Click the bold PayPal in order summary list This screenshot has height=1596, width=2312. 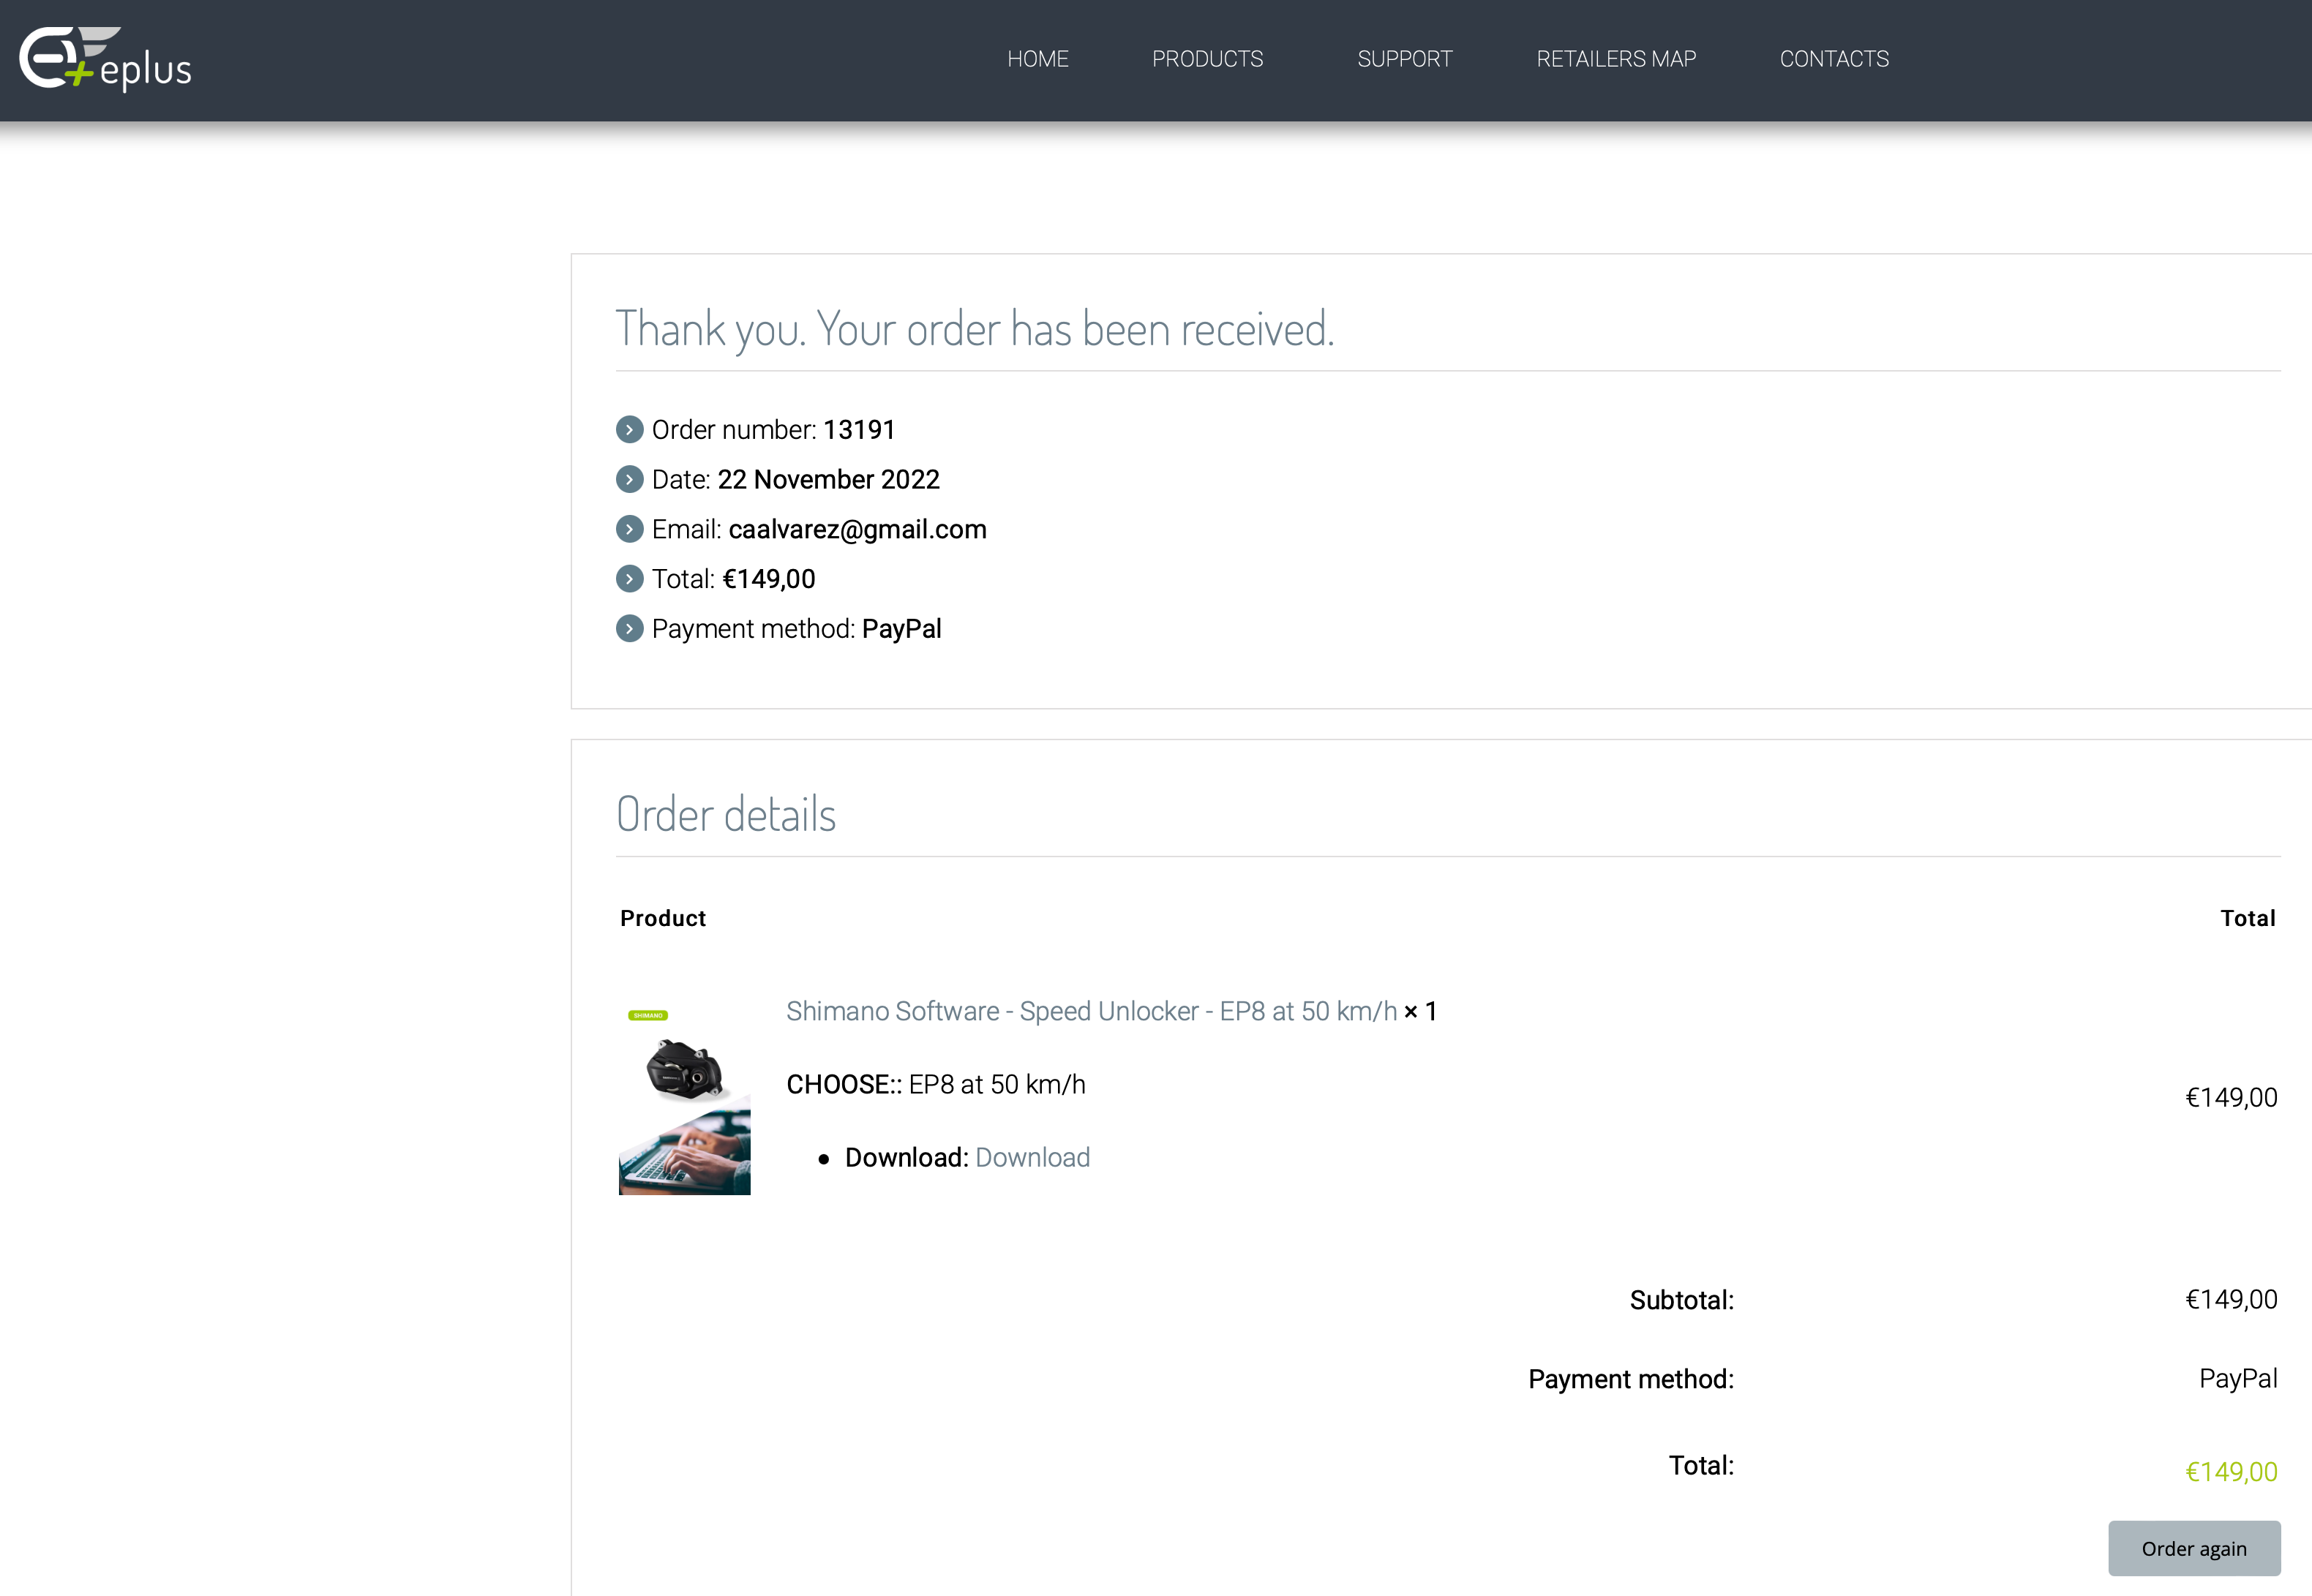pyautogui.click(x=902, y=629)
